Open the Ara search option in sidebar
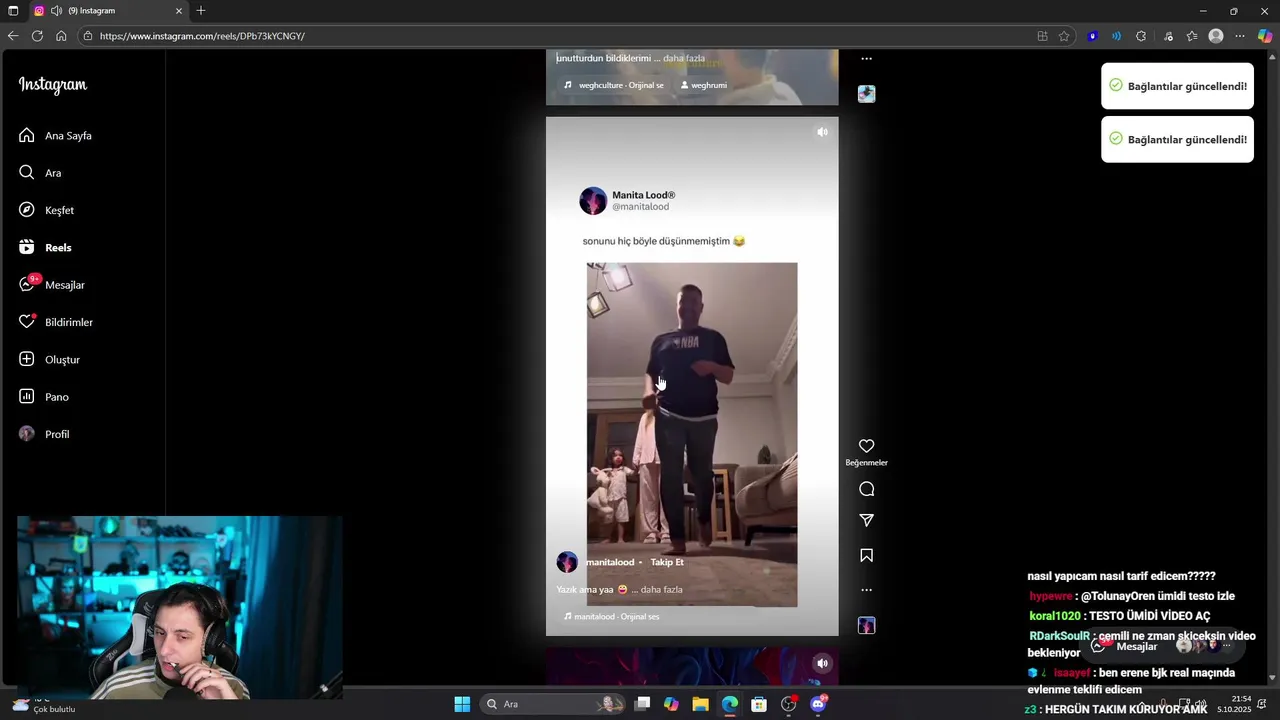 40,173
